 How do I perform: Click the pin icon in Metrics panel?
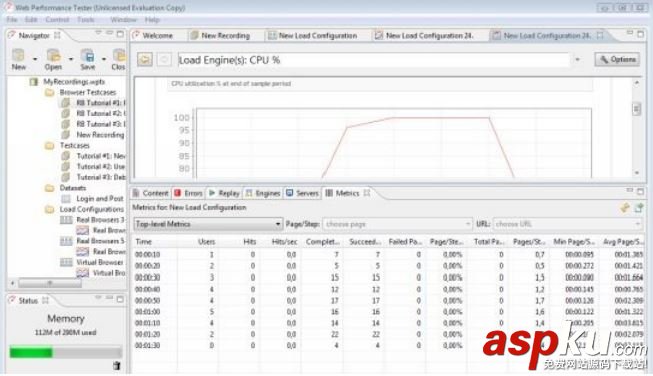point(625,207)
